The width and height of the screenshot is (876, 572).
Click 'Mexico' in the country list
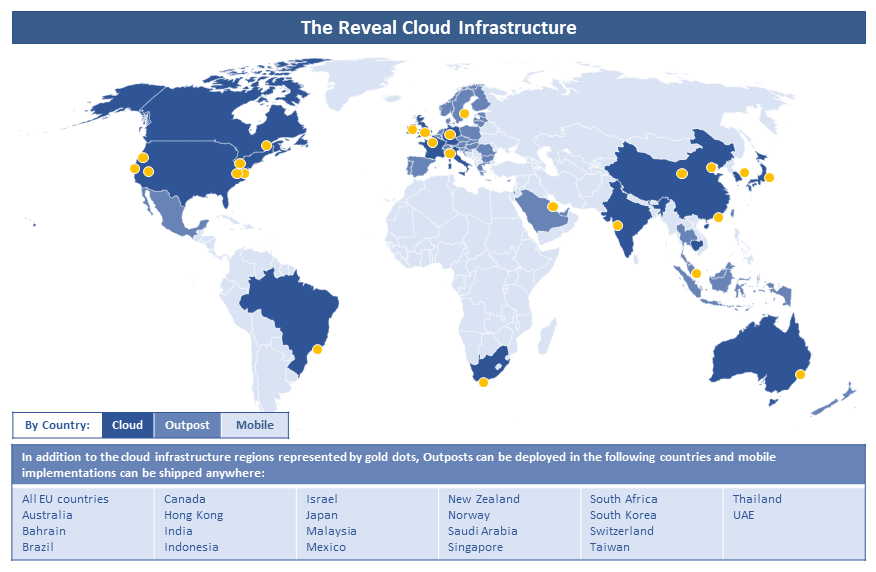pyautogui.click(x=326, y=547)
